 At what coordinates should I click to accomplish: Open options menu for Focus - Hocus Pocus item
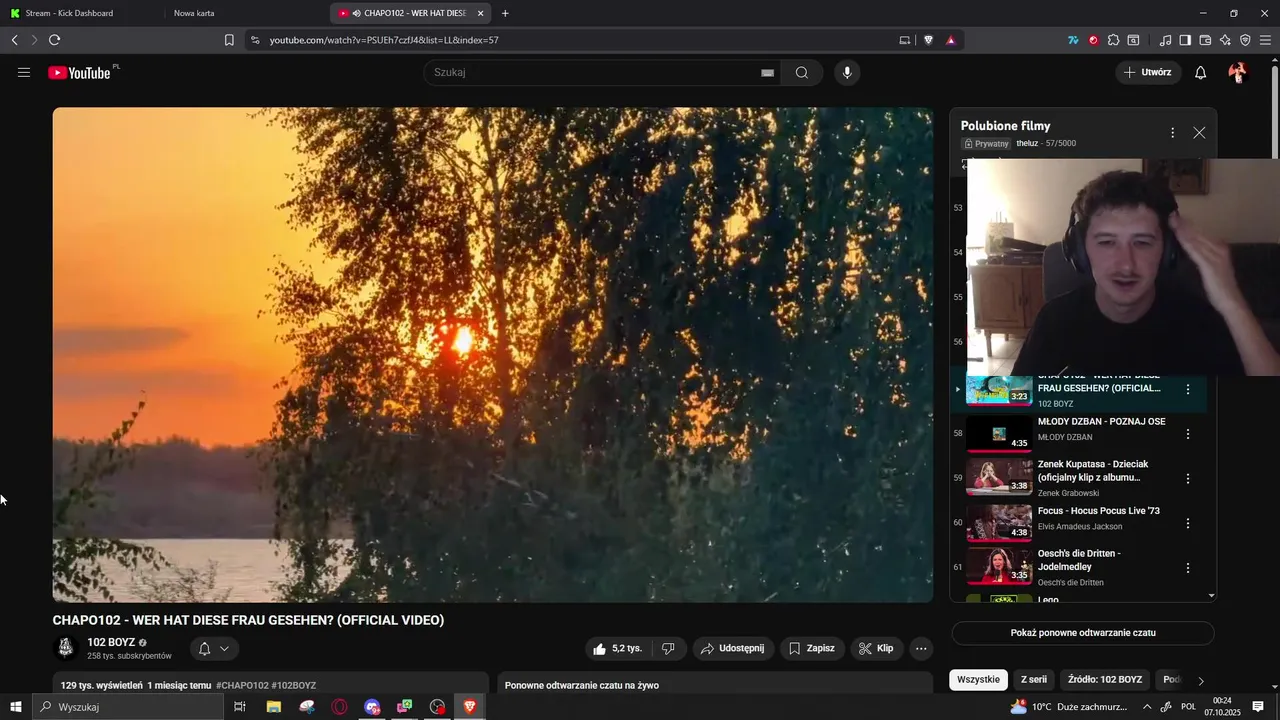1188,523
